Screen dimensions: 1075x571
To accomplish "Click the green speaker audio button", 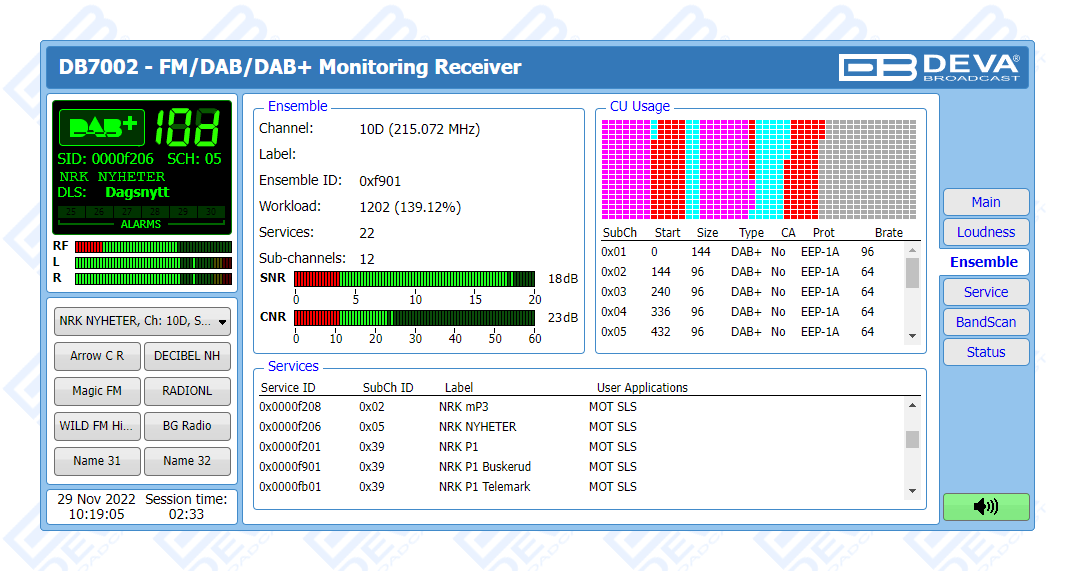I will click(985, 506).
